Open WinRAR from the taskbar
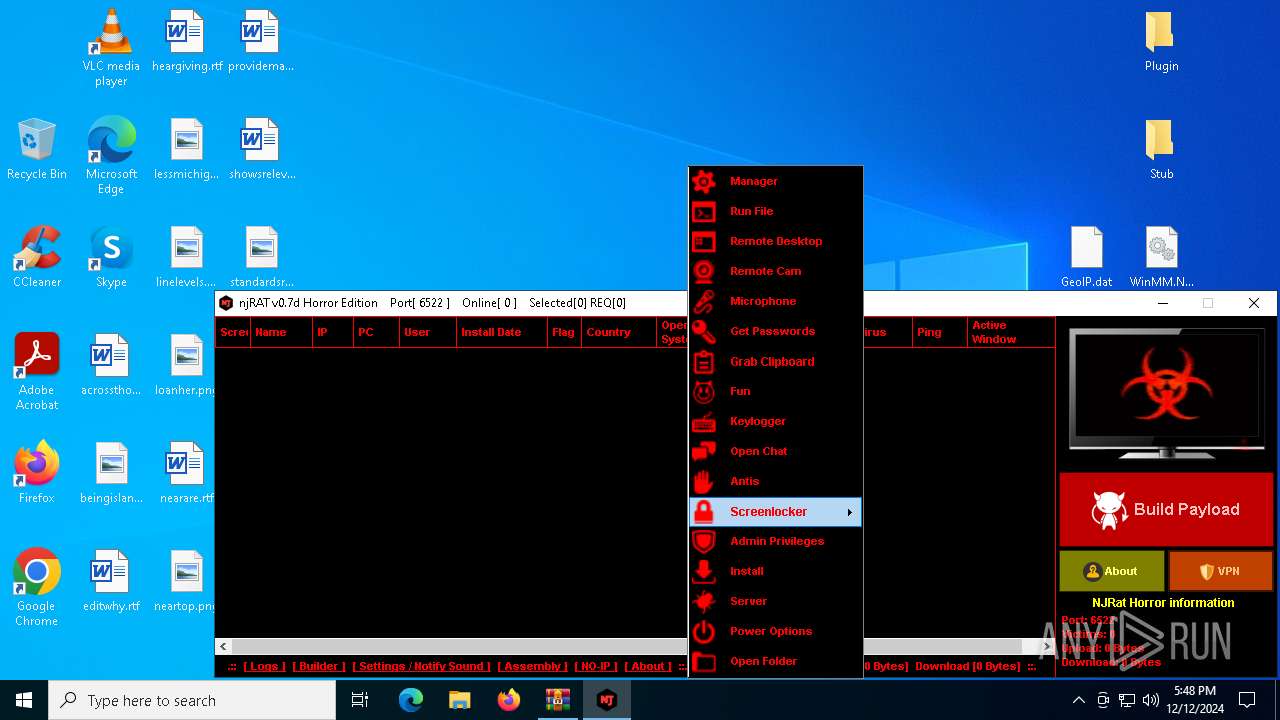This screenshot has height=720, width=1280. (x=557, y=700)
